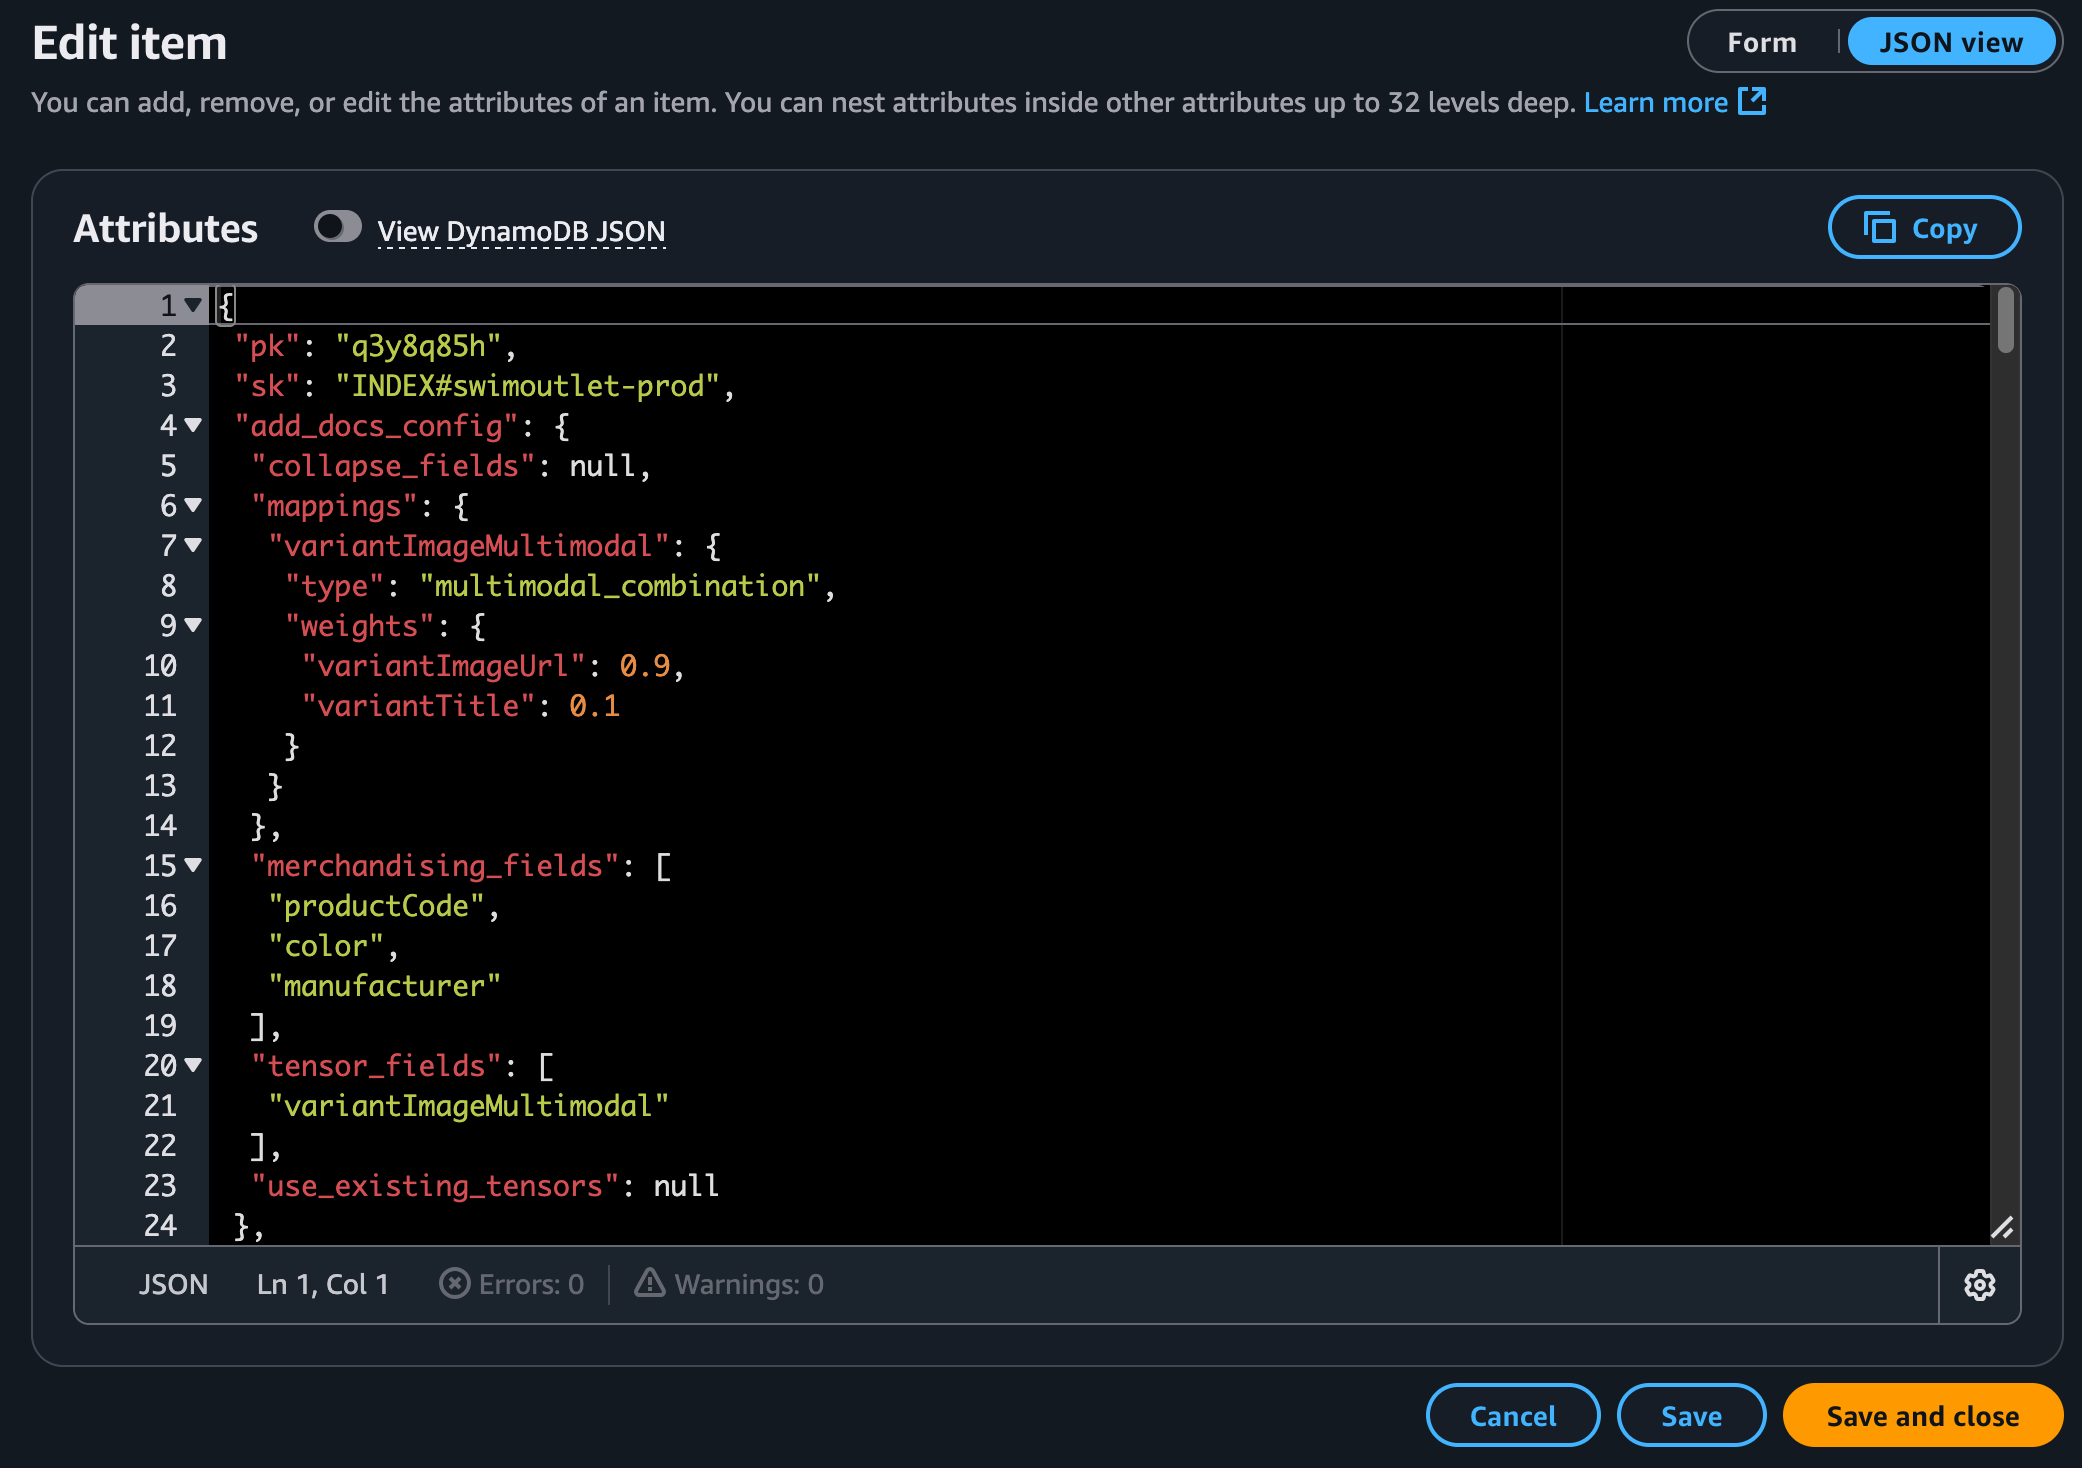Collapse variantImageMultimodal block on line 7
2082x1468 pixels.
click(193, 545)
